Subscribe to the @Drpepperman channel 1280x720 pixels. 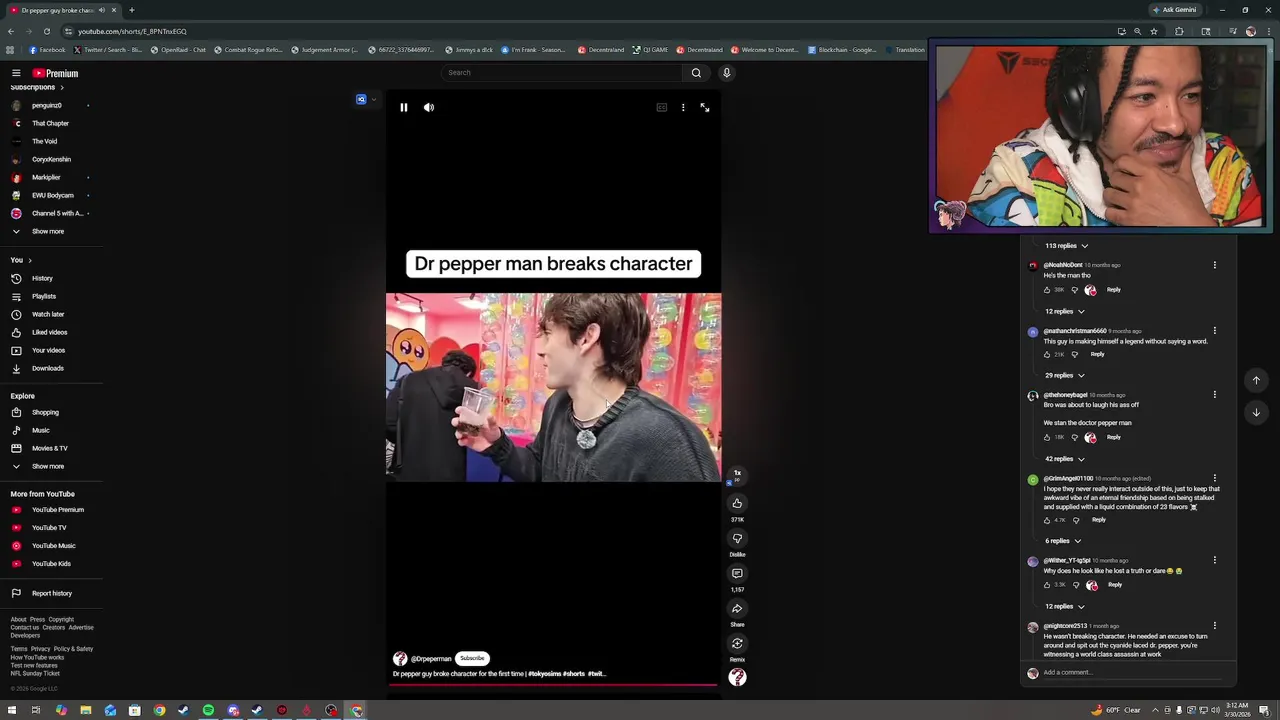click(472, 658)
